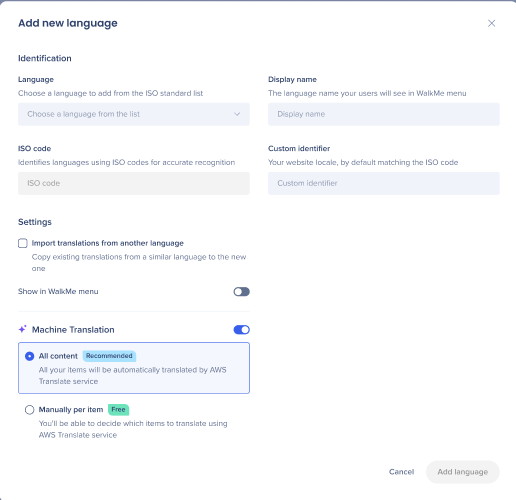This screenshot has height=500, width=516.
Task: Close the Add new language dialog
Action: coord(491,23)
